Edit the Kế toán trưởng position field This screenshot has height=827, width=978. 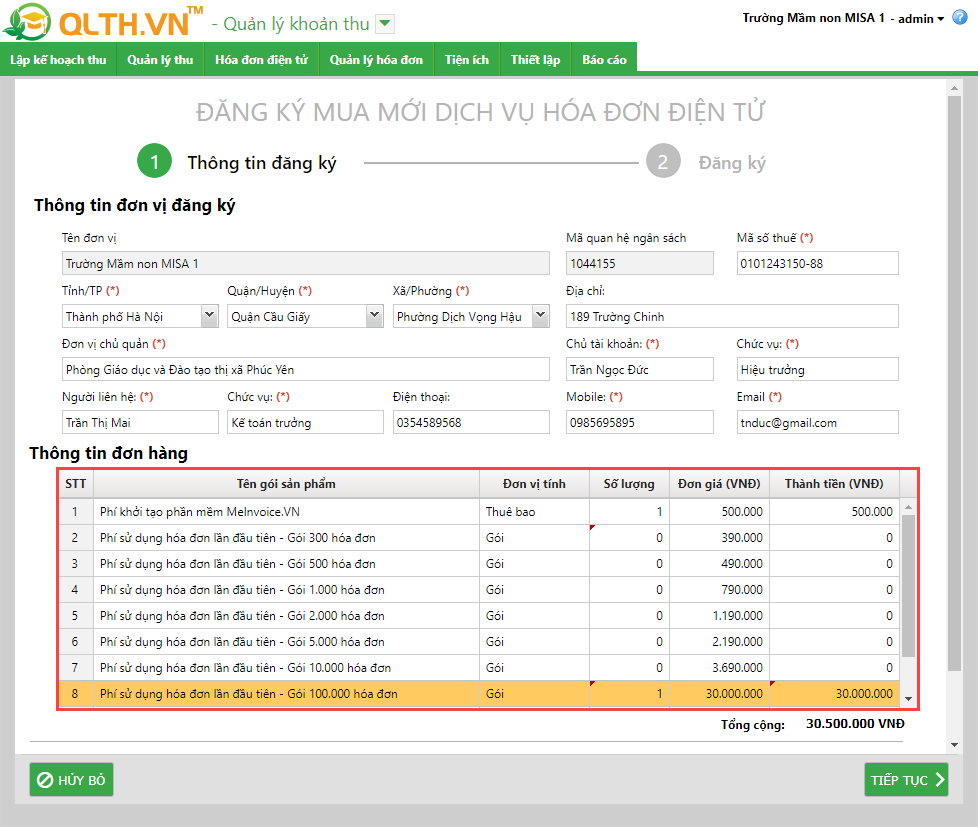(x=305, y=422)
